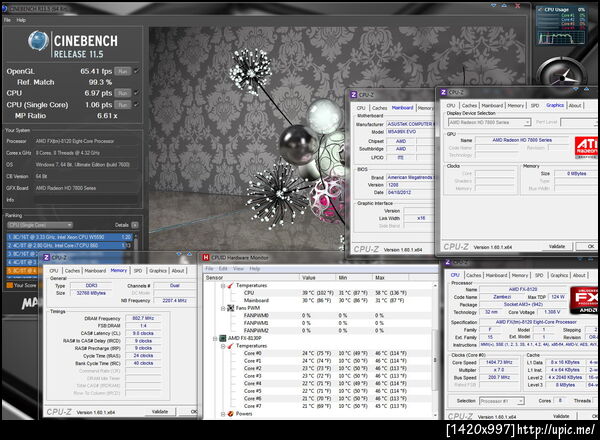The image size is (600, 440).
Task: Click the fan icon beside Fans PWM
Action: (x=230, y=308)
